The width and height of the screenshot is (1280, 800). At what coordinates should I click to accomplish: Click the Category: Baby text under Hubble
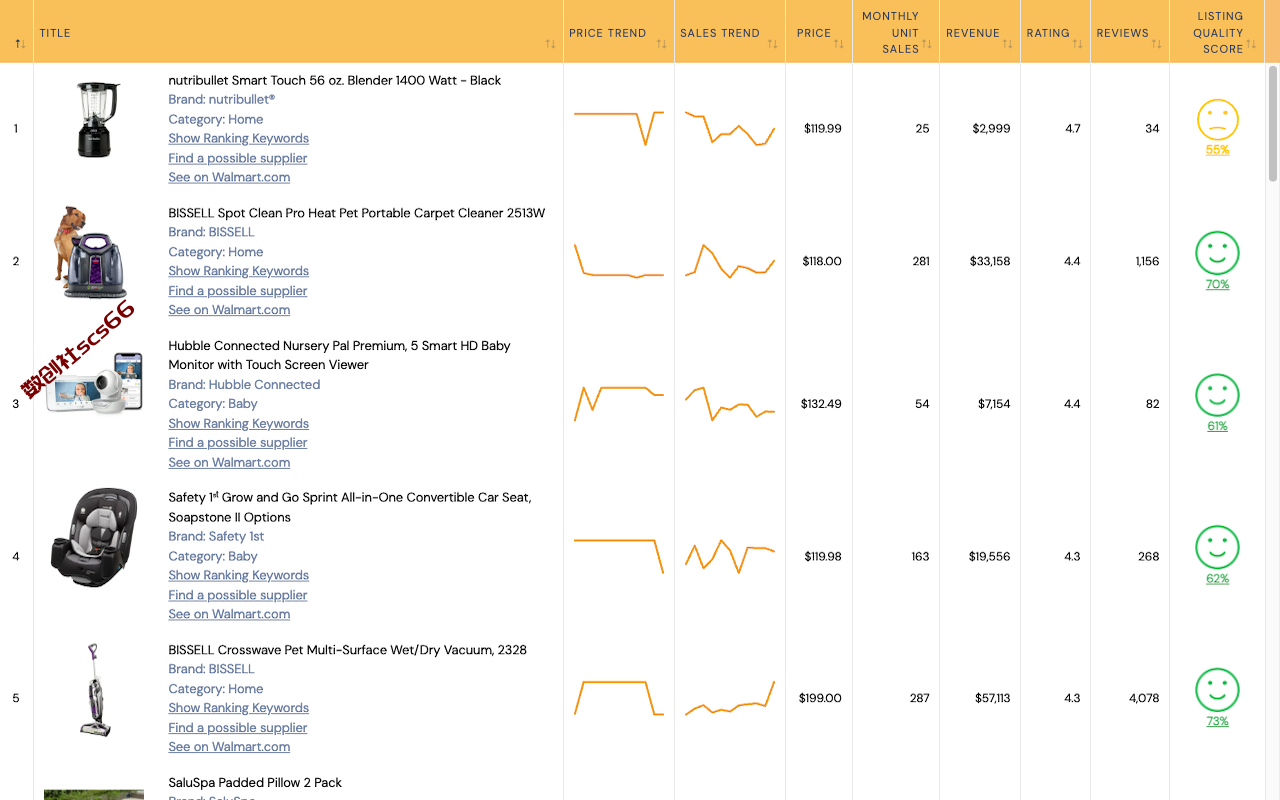click(x=213, y=404)
